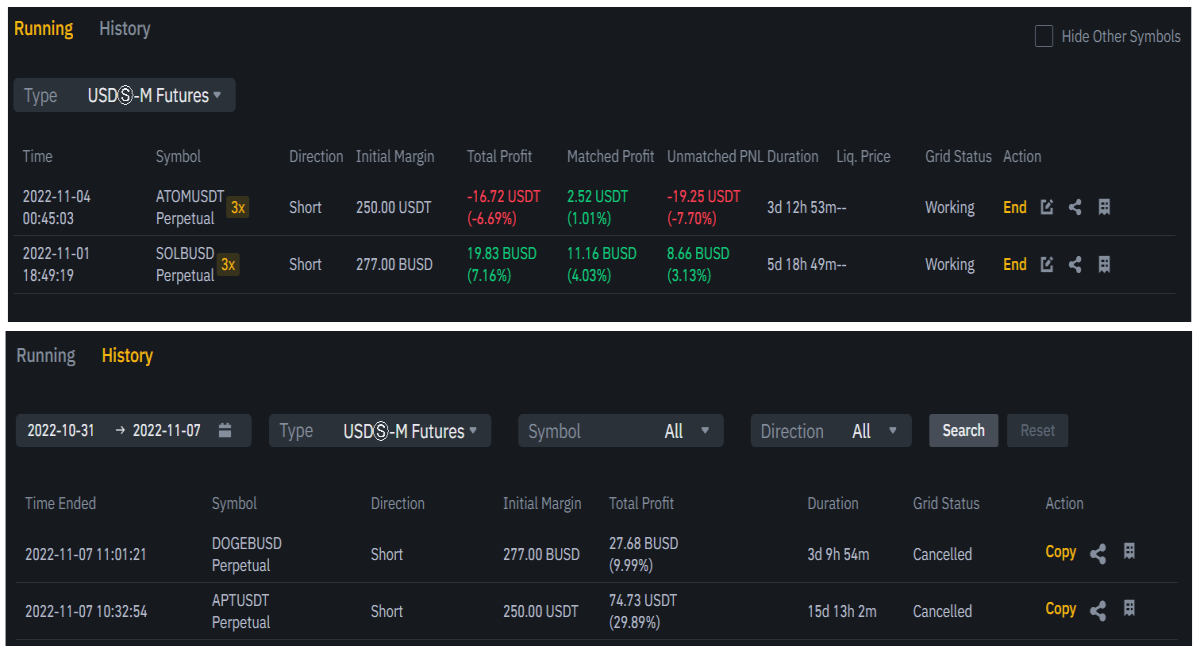The height and width of the screenshot is (656, 1200).
Task: Open calendar icon in date range
Action: (225, 430)
